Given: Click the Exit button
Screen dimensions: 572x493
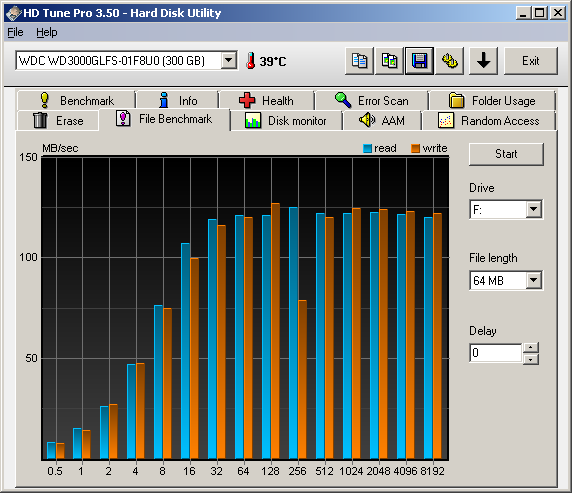Looking at the screenshot, I should pos(530,61).
